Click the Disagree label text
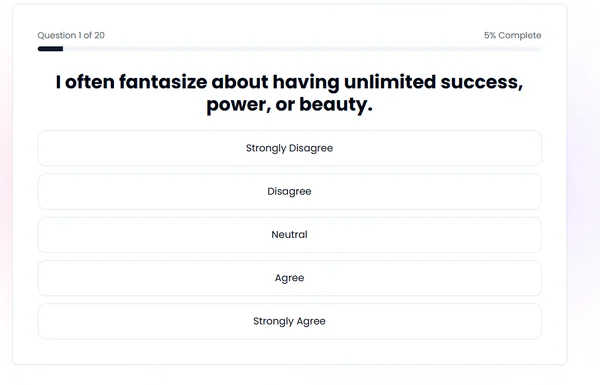This screenshot has width=600, height=385. (x=289, y=191)
